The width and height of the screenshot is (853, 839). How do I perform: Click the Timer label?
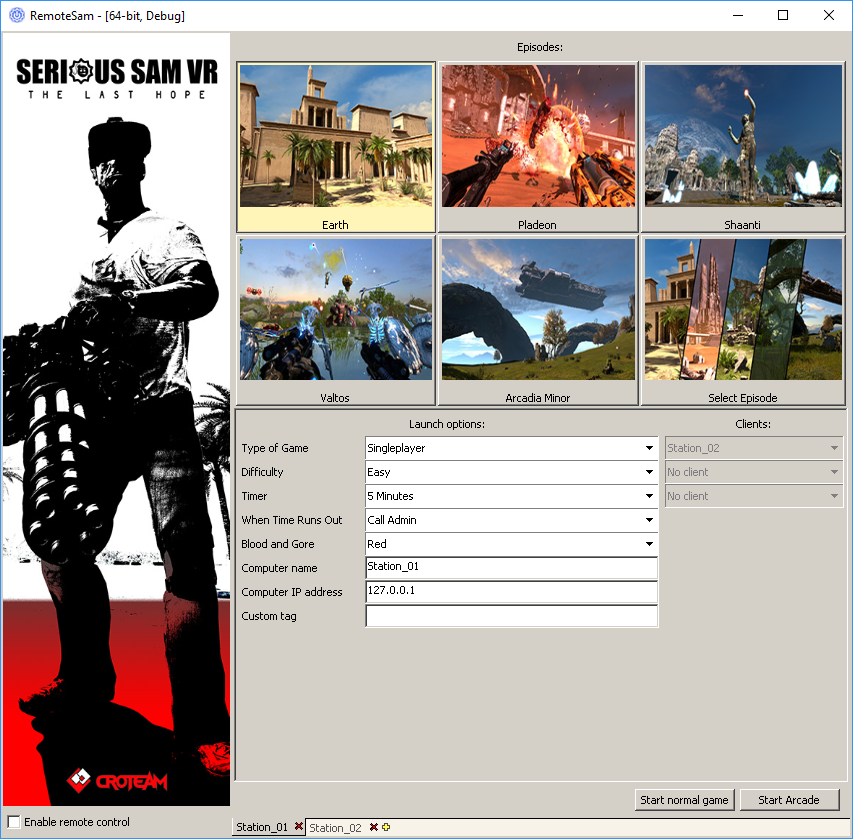pyautogui.click(x=254, y=496)
